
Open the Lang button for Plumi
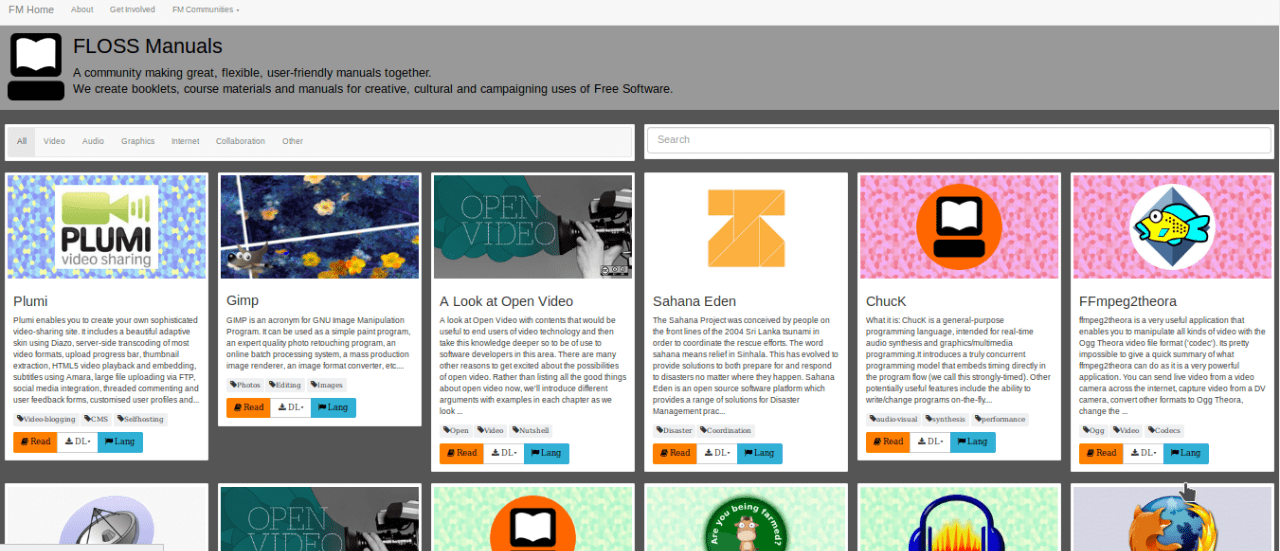pos(120,442)
